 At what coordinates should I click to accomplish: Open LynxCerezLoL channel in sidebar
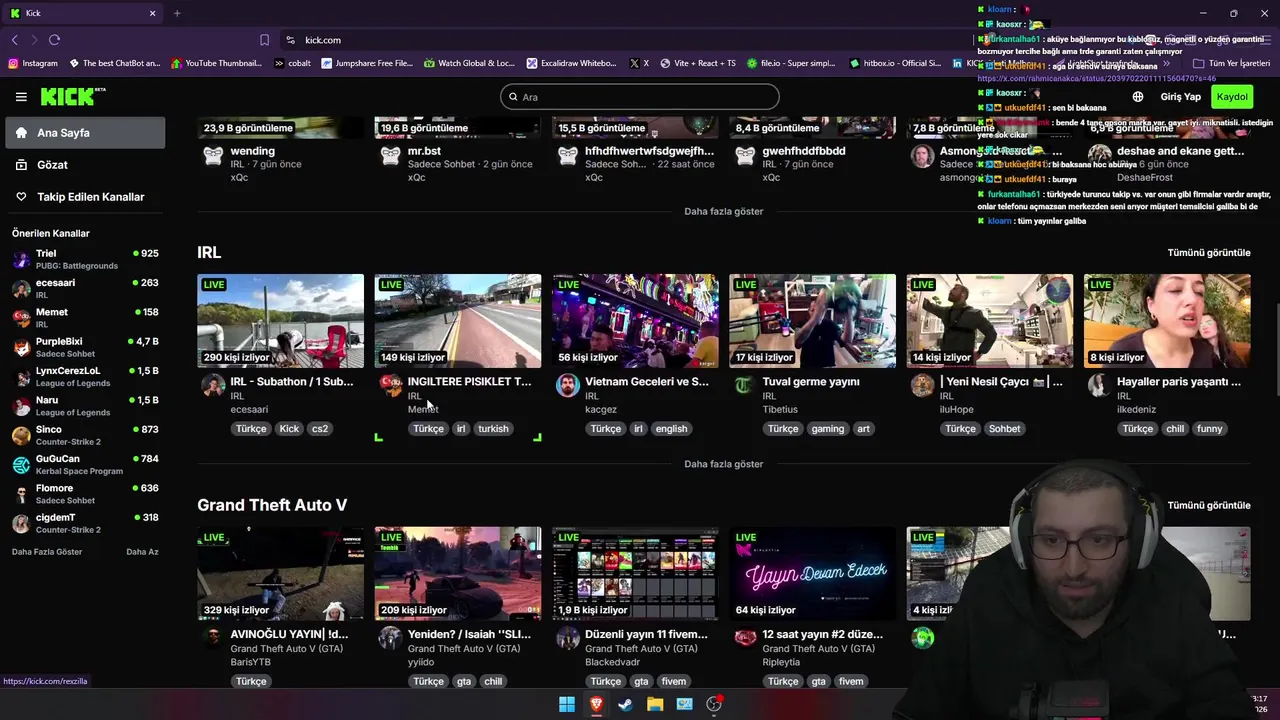85,377
